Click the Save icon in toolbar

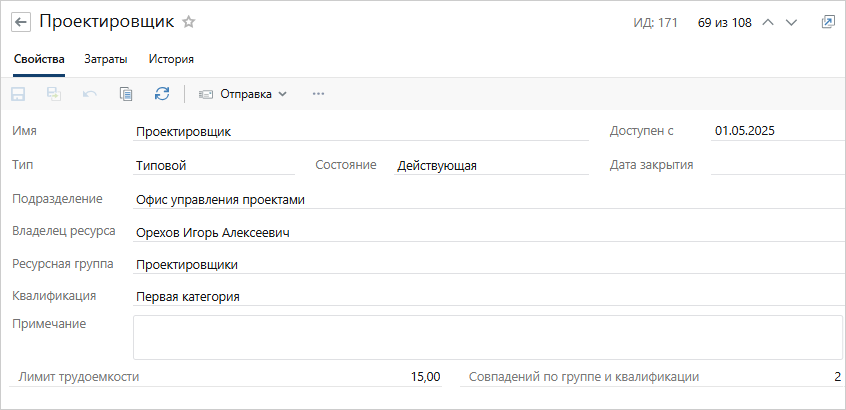(x=18, y=94)
